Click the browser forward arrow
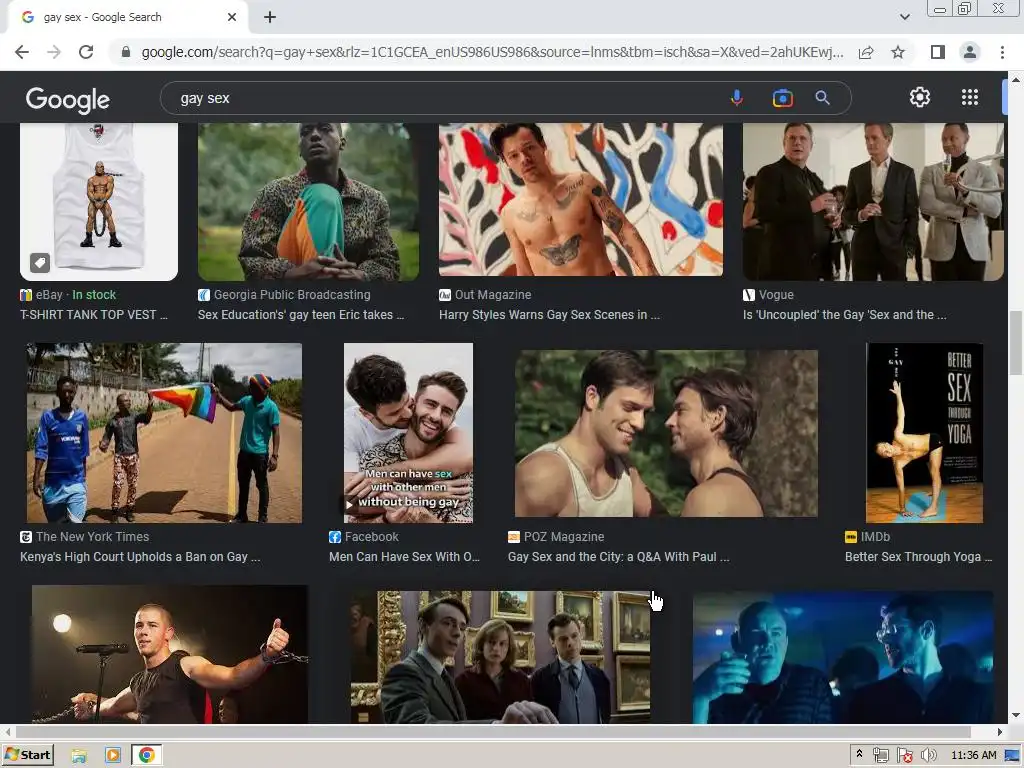Viewport: 1024px width, 768px height. (x=54, y=52)
